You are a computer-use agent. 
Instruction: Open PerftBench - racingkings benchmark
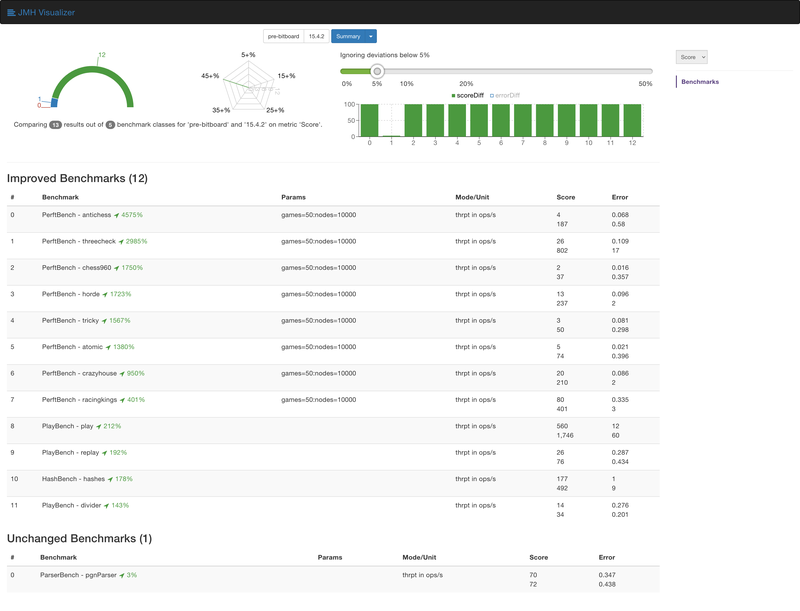tap(79, 400)
